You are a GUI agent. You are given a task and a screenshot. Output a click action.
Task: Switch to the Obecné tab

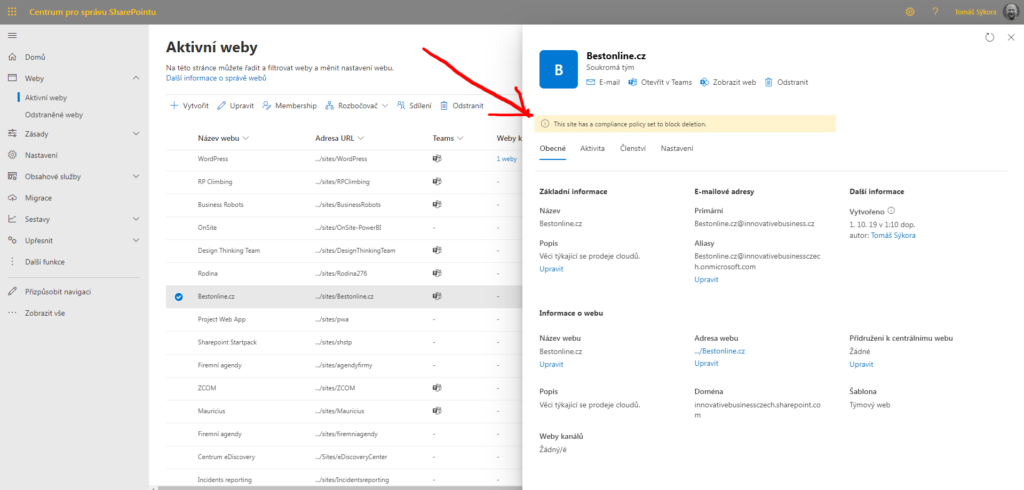pos(552,149)
